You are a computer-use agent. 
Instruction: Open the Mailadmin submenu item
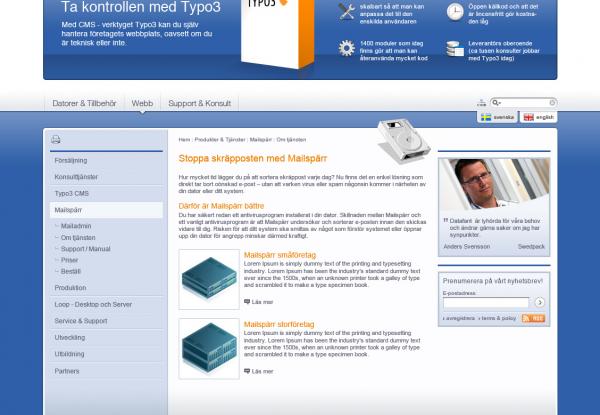[x=76, y=226]
